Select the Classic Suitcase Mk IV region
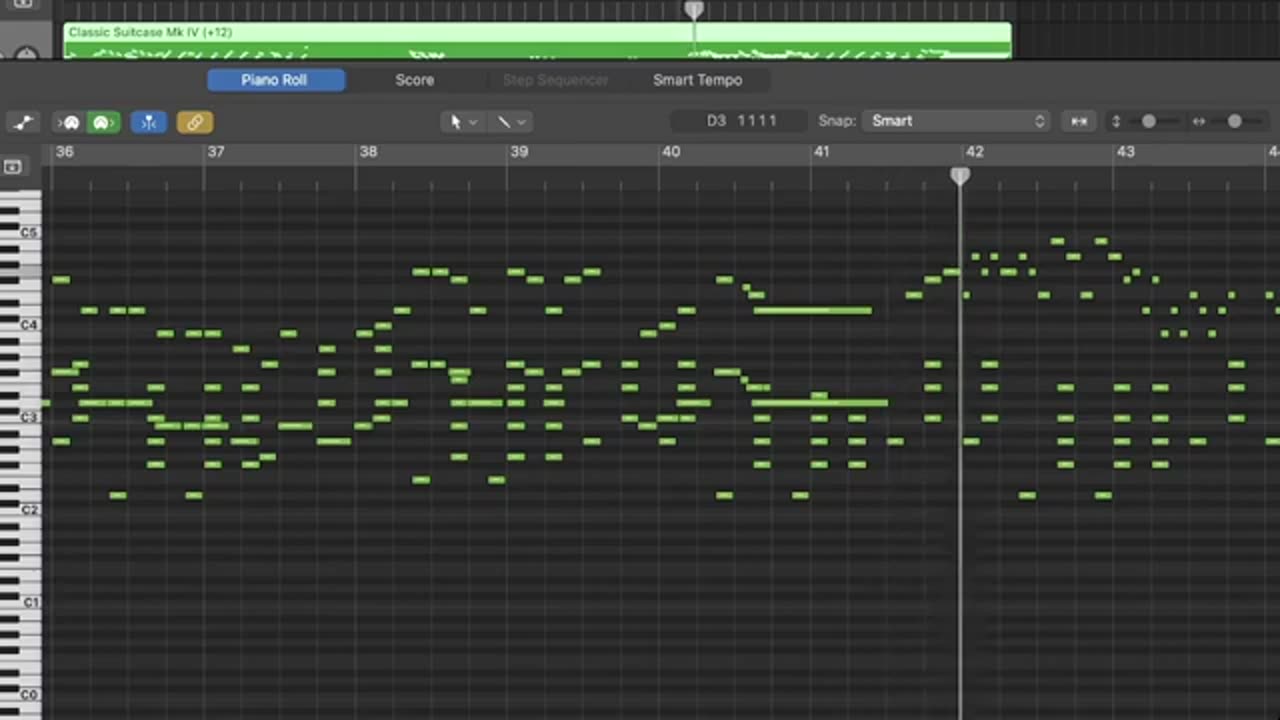1280x720 pixels. tap(537, 40)
